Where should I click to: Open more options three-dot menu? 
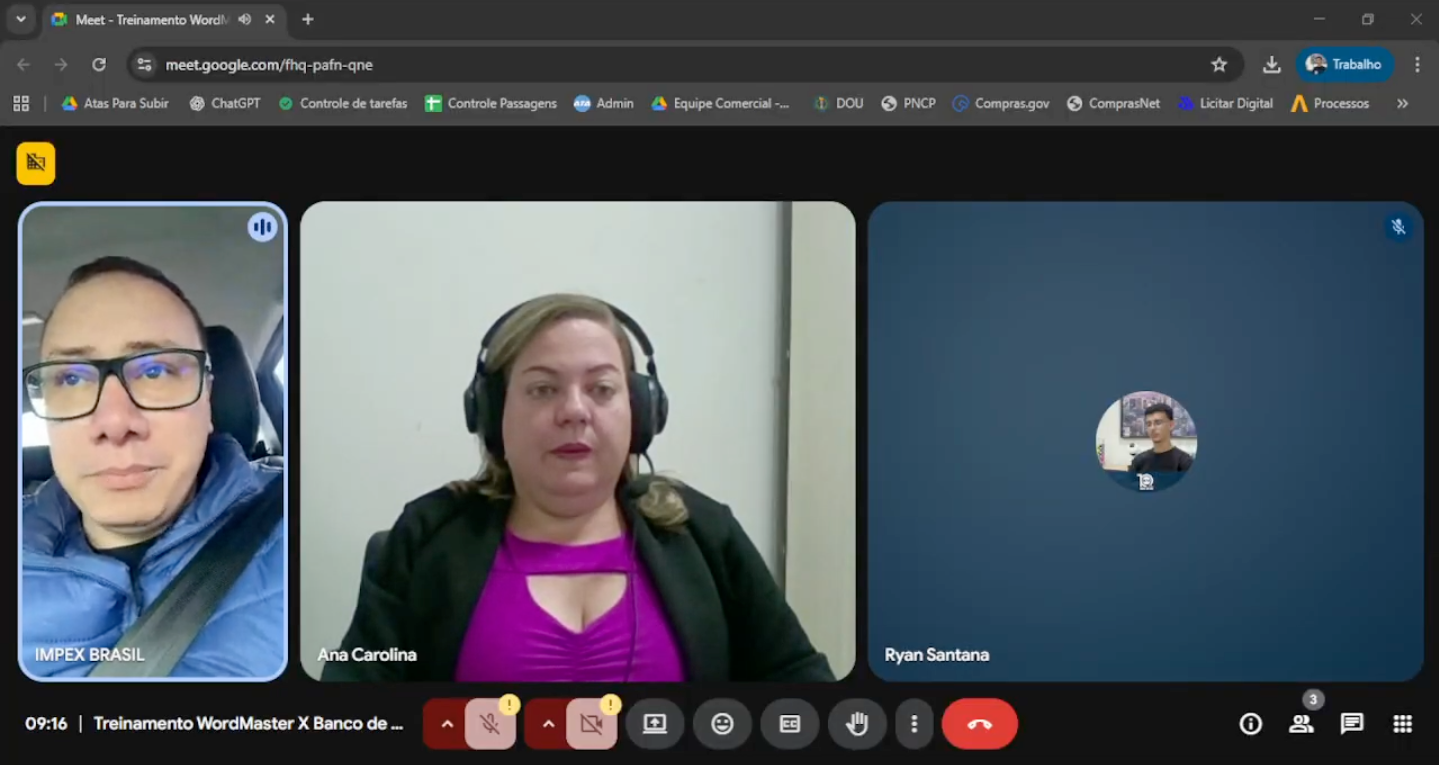pos(914,724)
